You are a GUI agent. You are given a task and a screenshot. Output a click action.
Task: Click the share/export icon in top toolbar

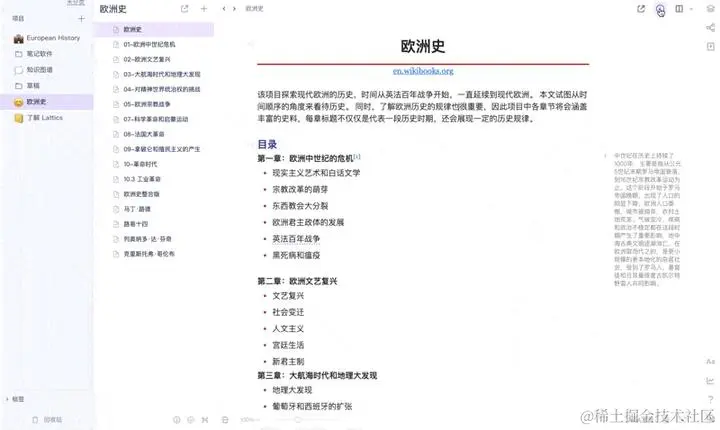(641, 9)
